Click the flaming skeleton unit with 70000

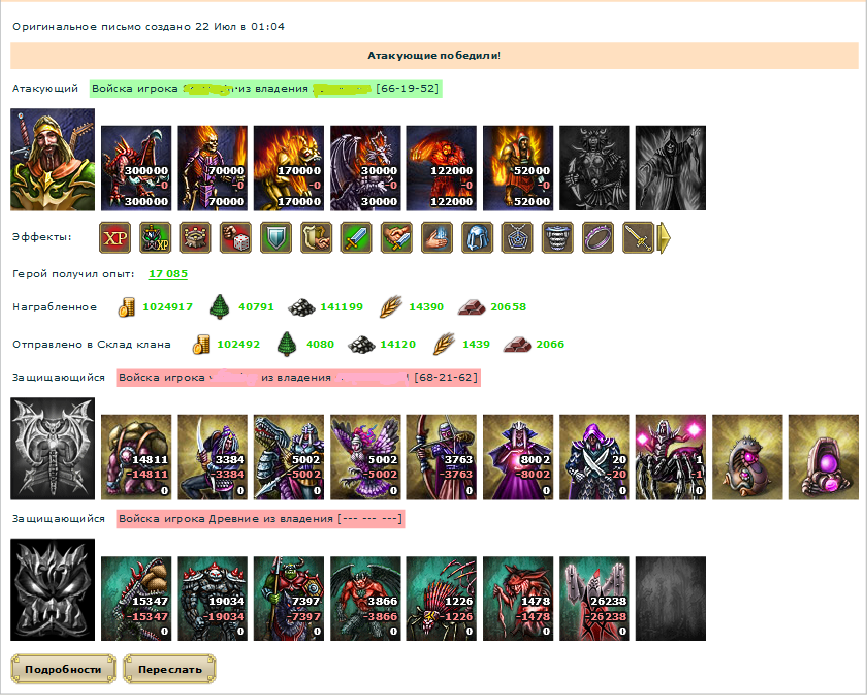pyautogui.click(x=212, y=168)
